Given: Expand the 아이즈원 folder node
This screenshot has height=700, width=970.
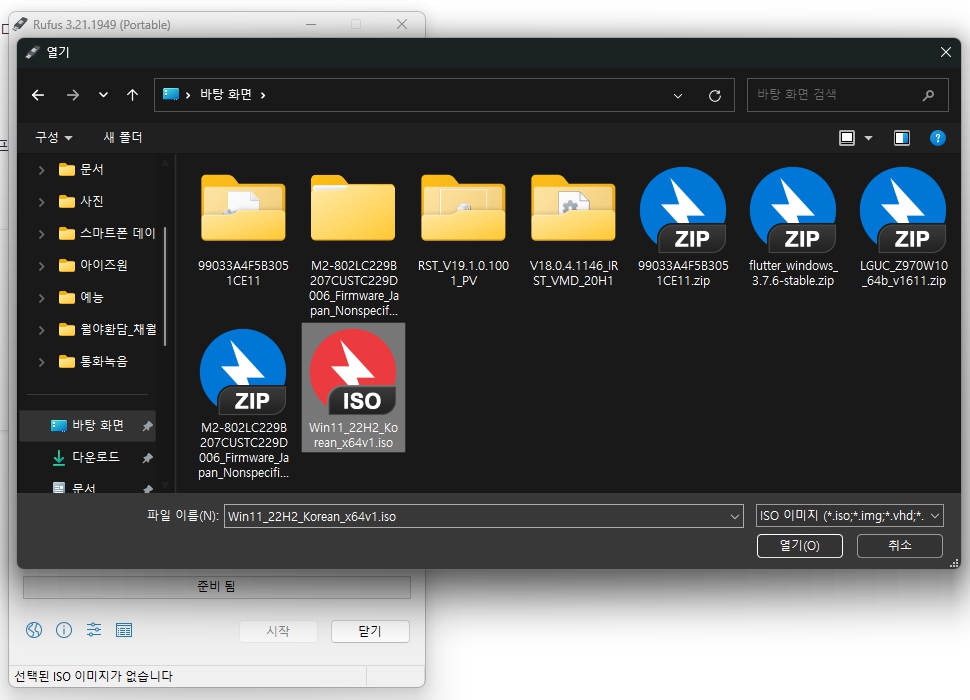Looking at the screenshot, I should pyautogui.click(x=41, y=266).
